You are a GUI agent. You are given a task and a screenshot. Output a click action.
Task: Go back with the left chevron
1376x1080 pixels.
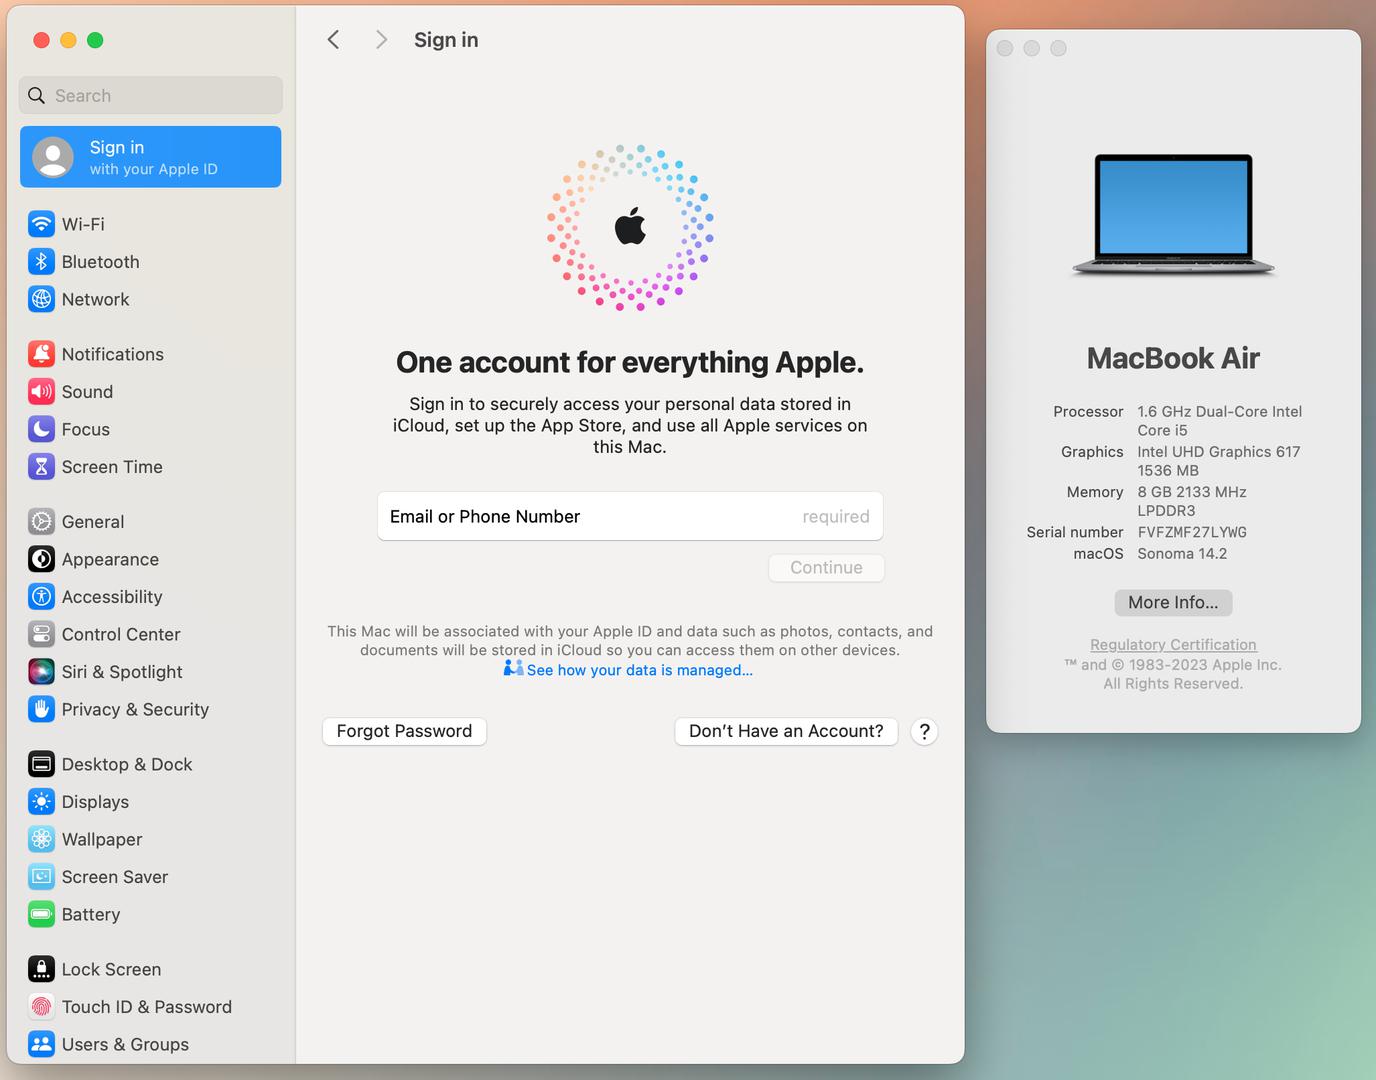point(334,39)
